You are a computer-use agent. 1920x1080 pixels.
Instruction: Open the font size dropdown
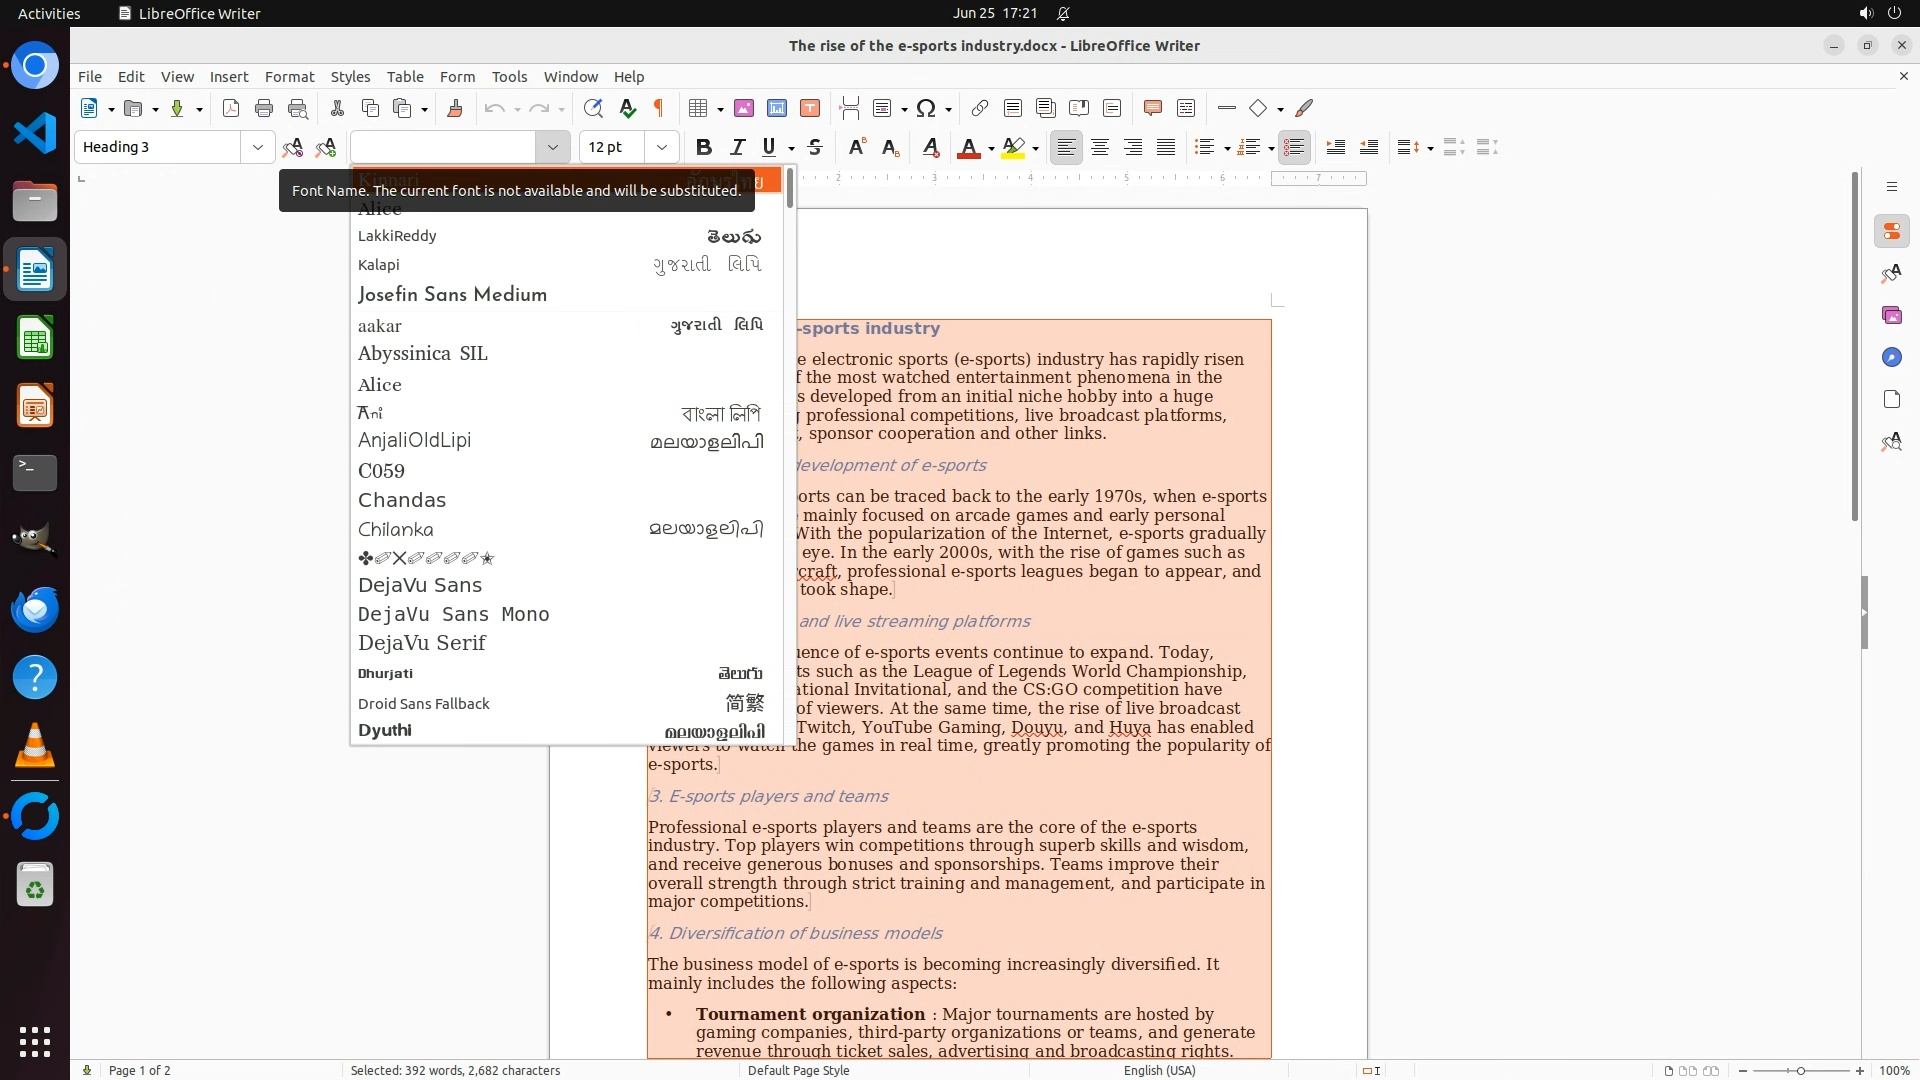[x=661, y=147]
